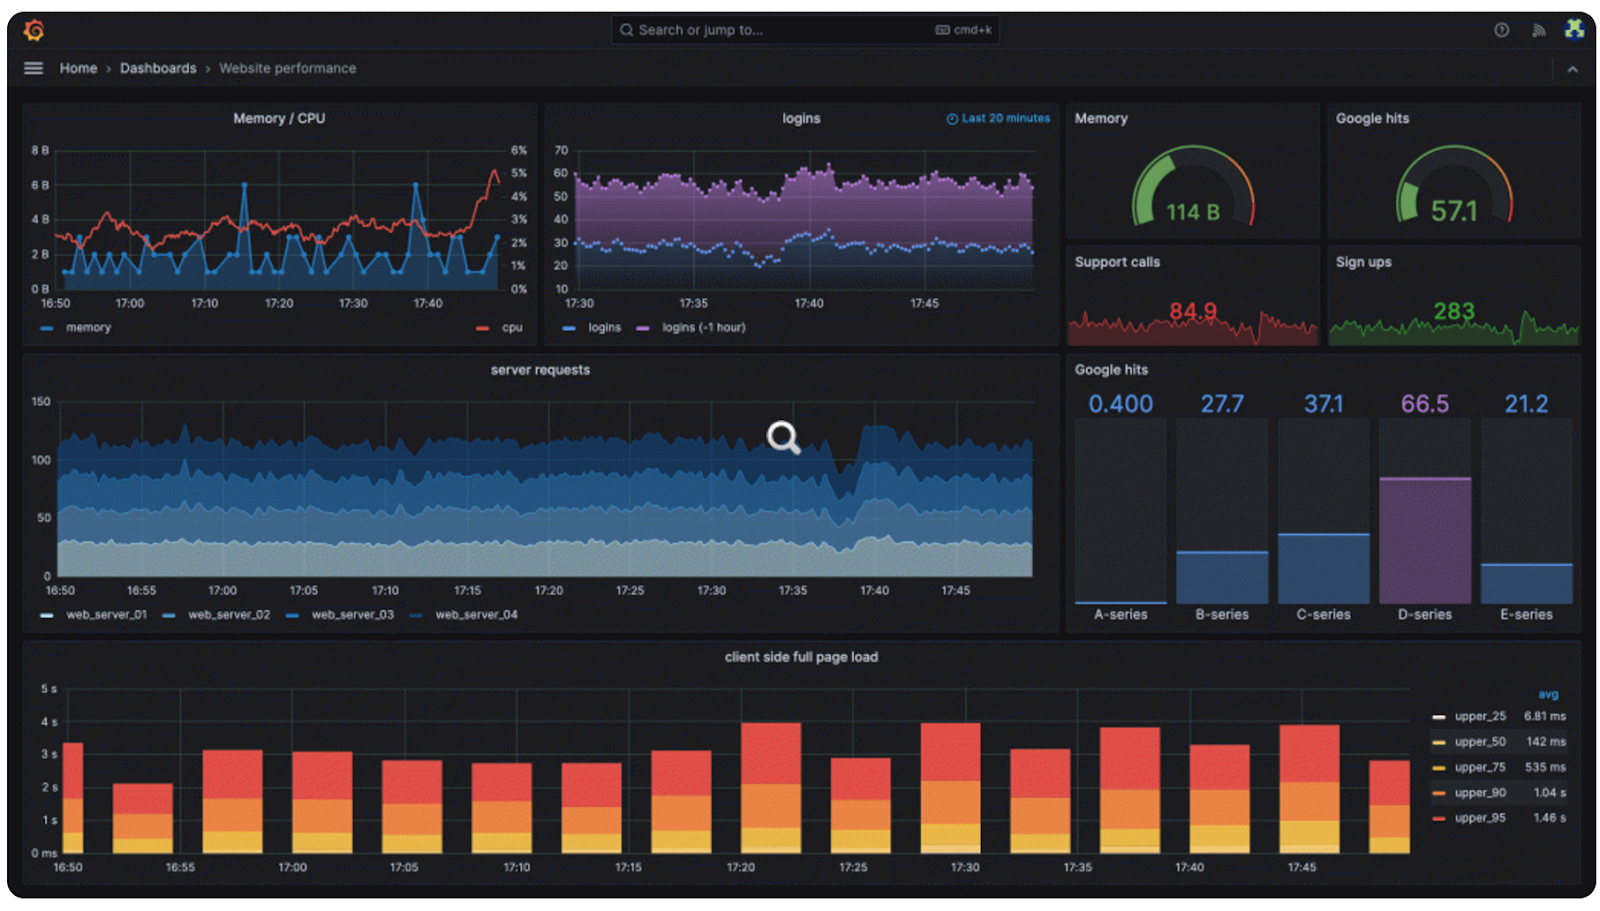Navigate to the Dashboards breadcrumb
Screen dimensions: 1600x911
click(x=157, y=68)
